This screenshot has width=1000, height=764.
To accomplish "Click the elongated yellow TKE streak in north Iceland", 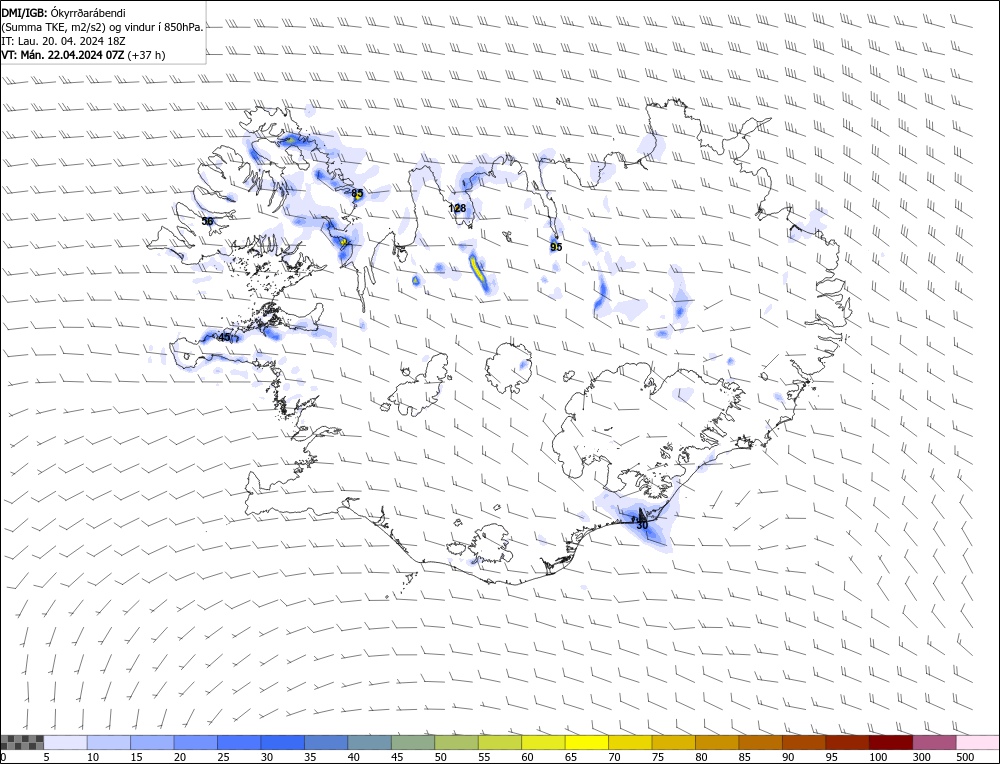I will coord(477,270).
